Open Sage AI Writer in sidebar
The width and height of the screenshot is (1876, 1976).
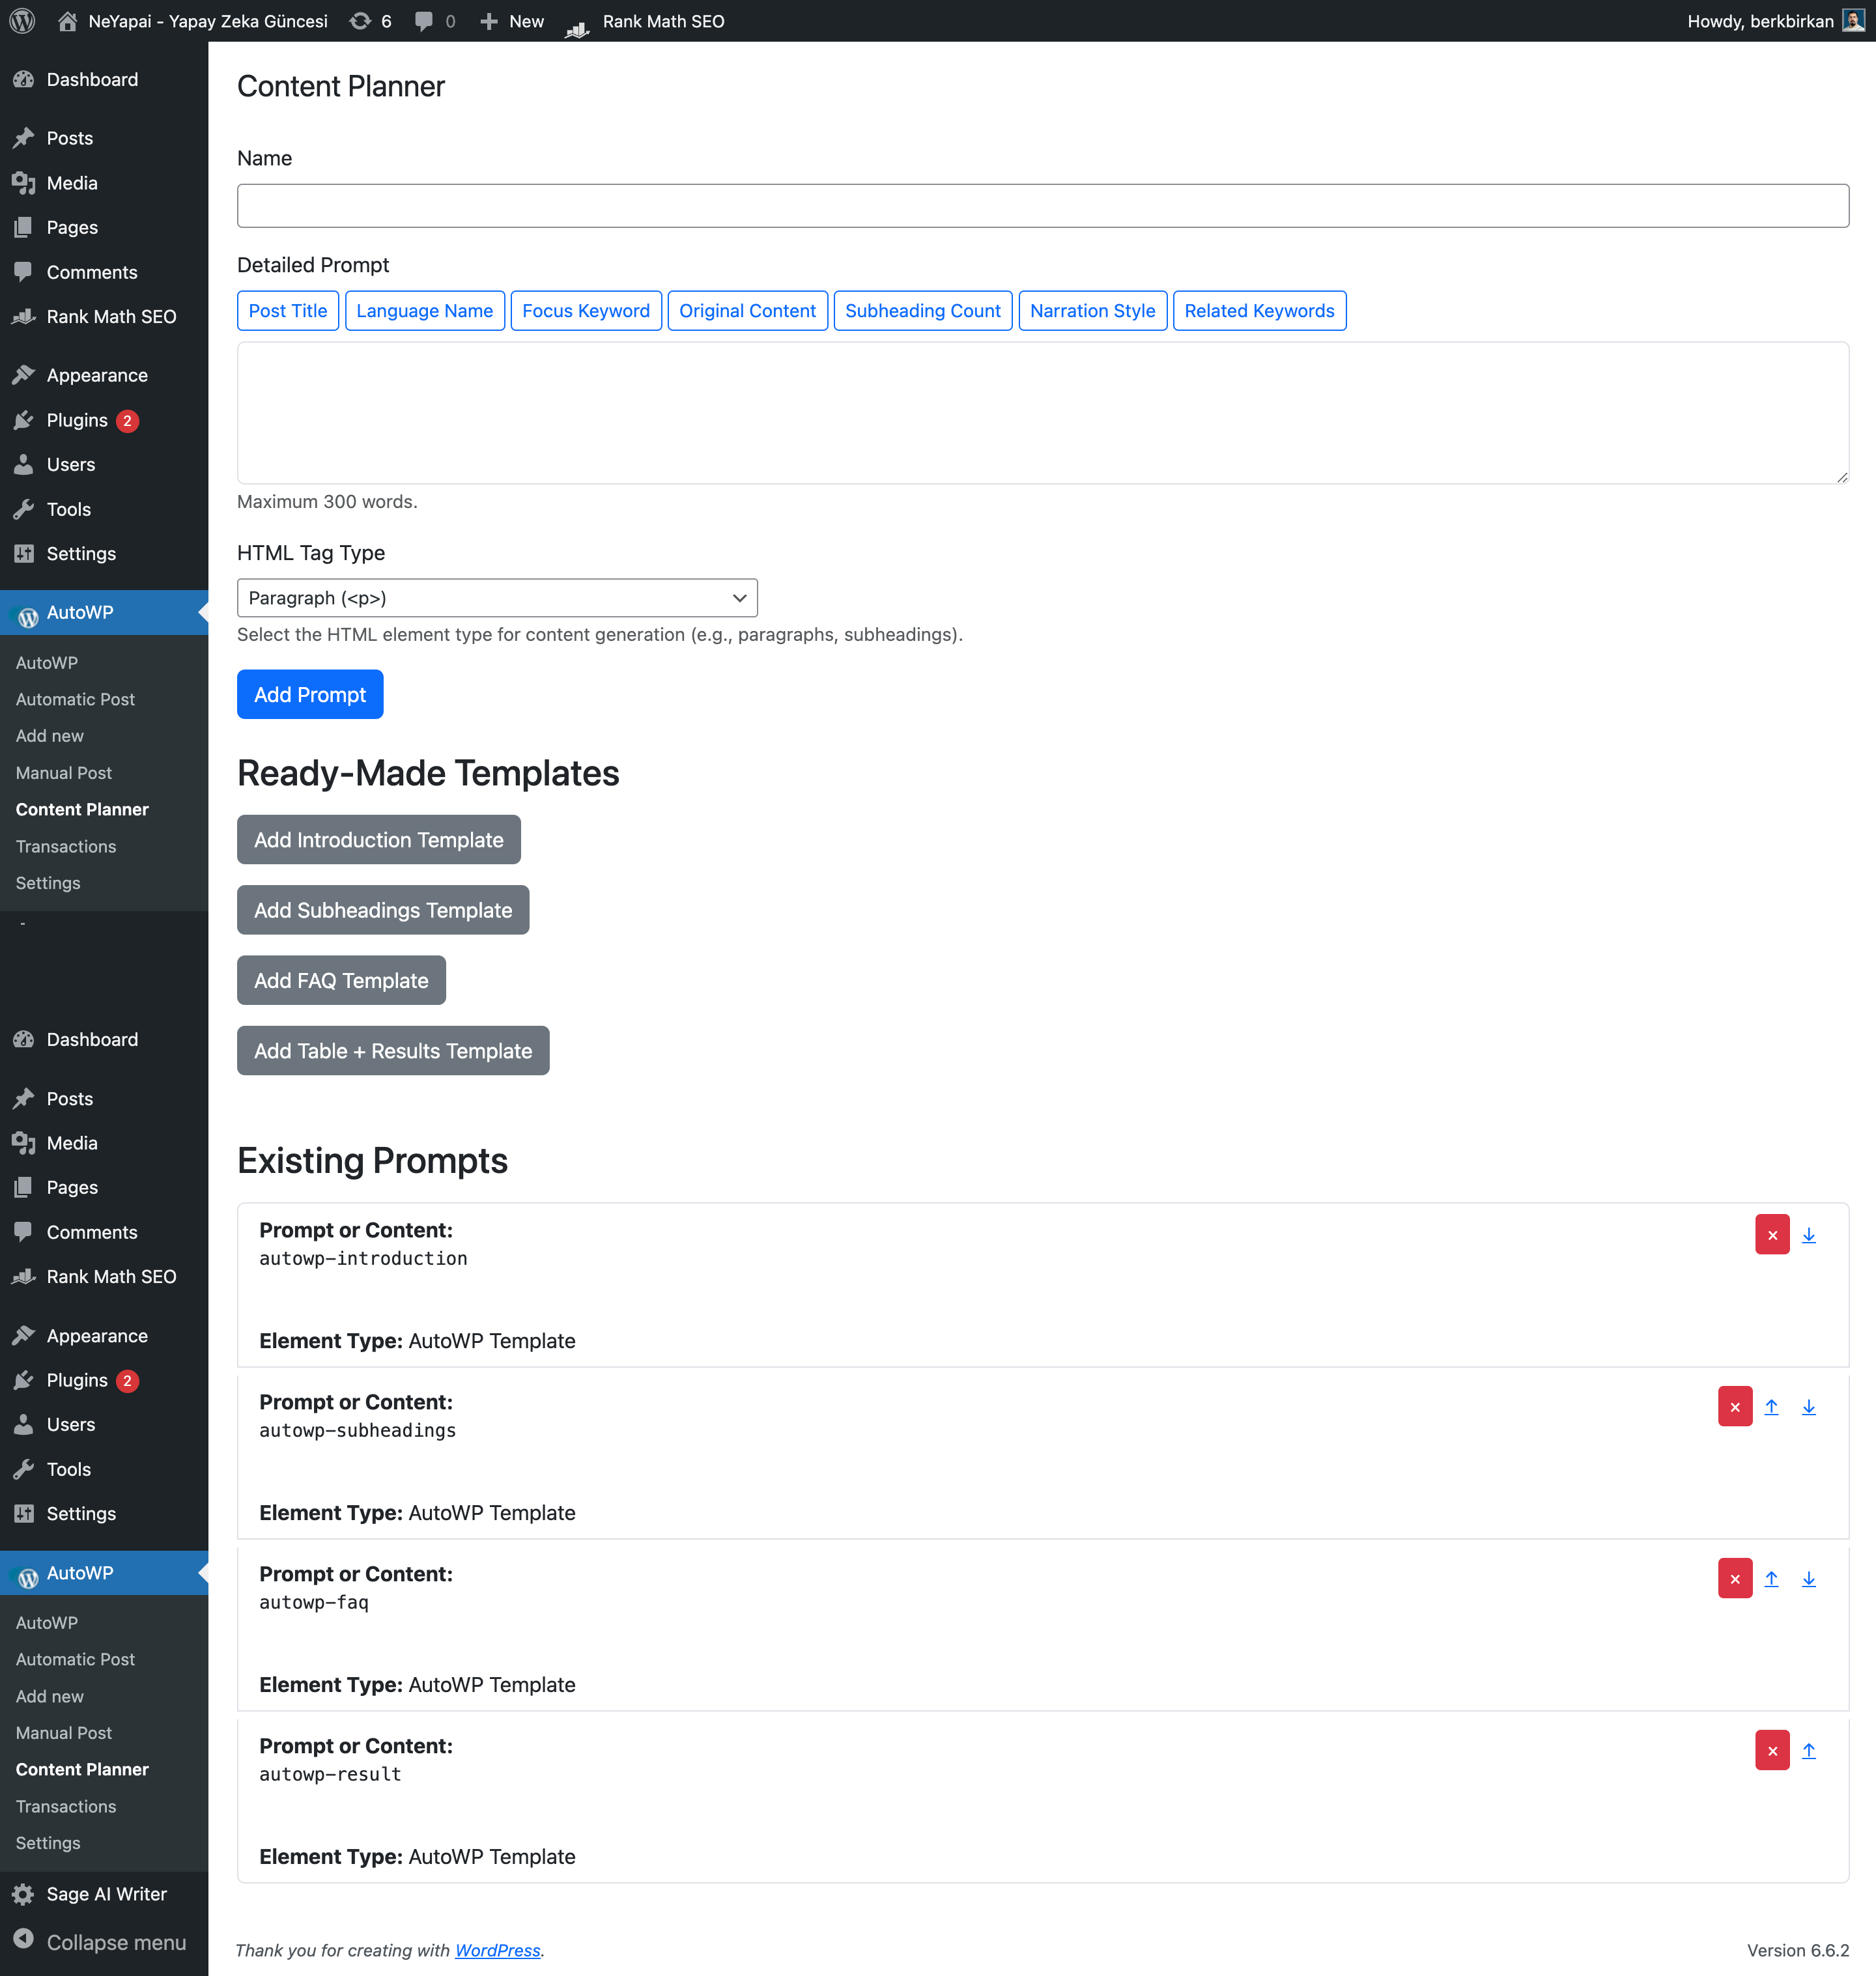pyautogui.click(x=104, y=1894)
